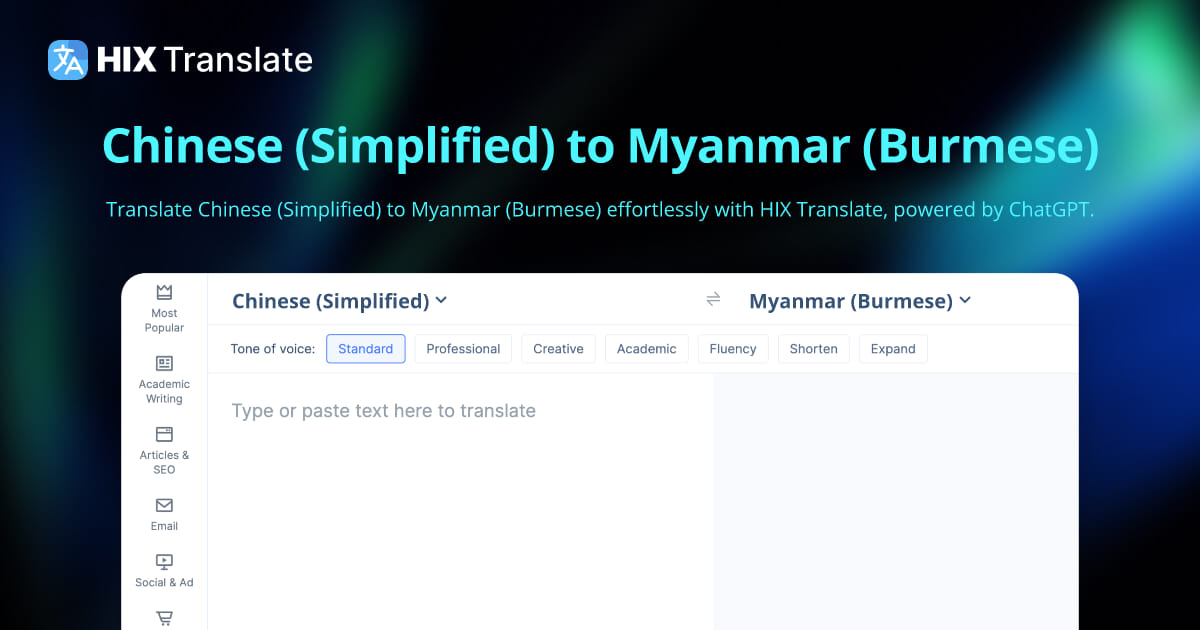Click the HIX Translate logo icon

tap(66, 60)
